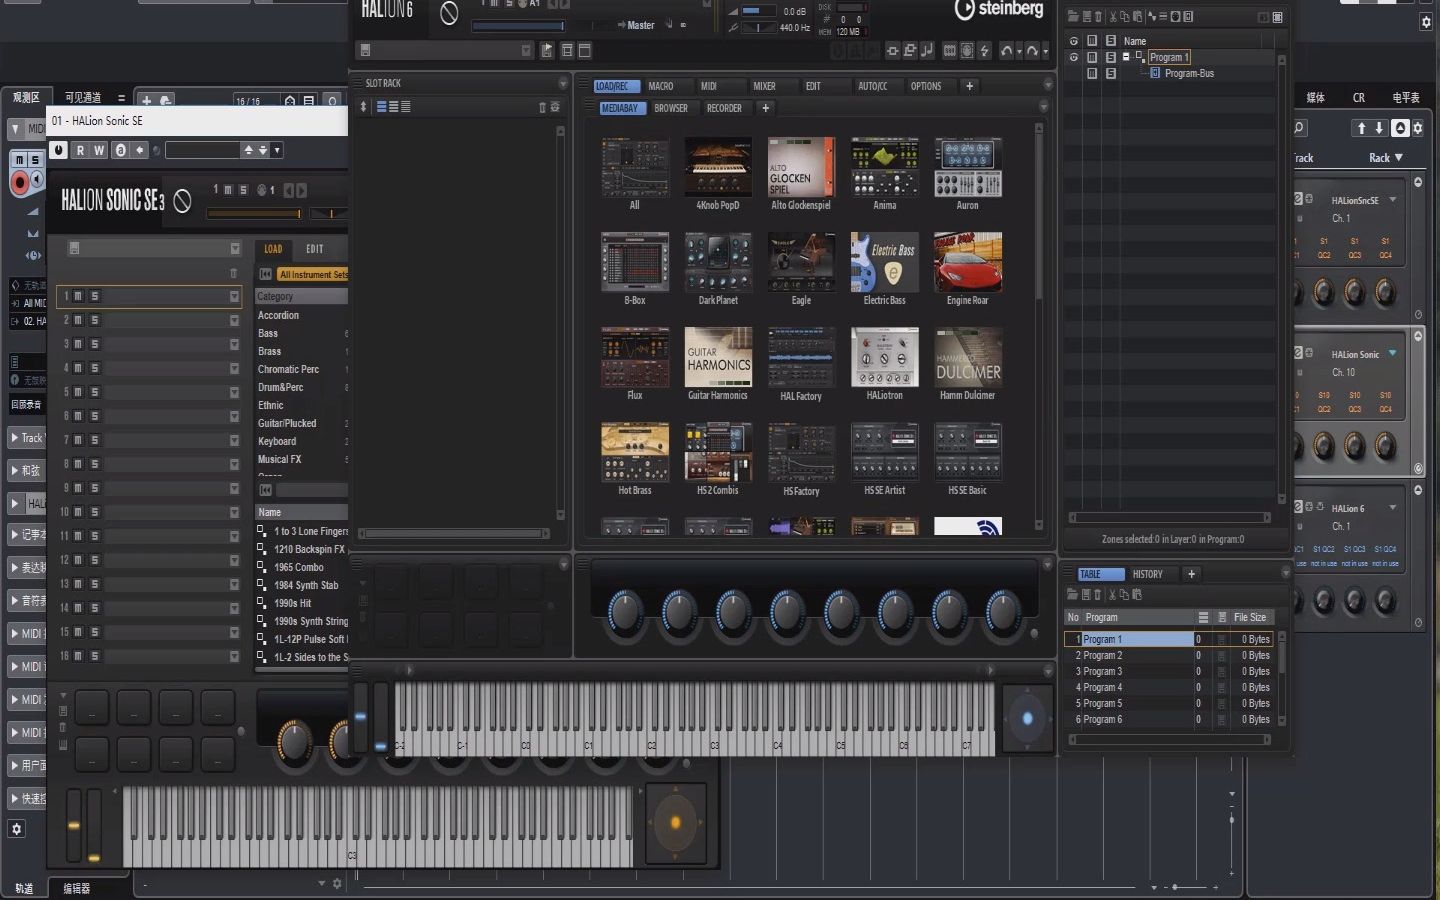
Task: Click the HALion 6 MIDI reset lightning icon
Action: coord(984,51)
